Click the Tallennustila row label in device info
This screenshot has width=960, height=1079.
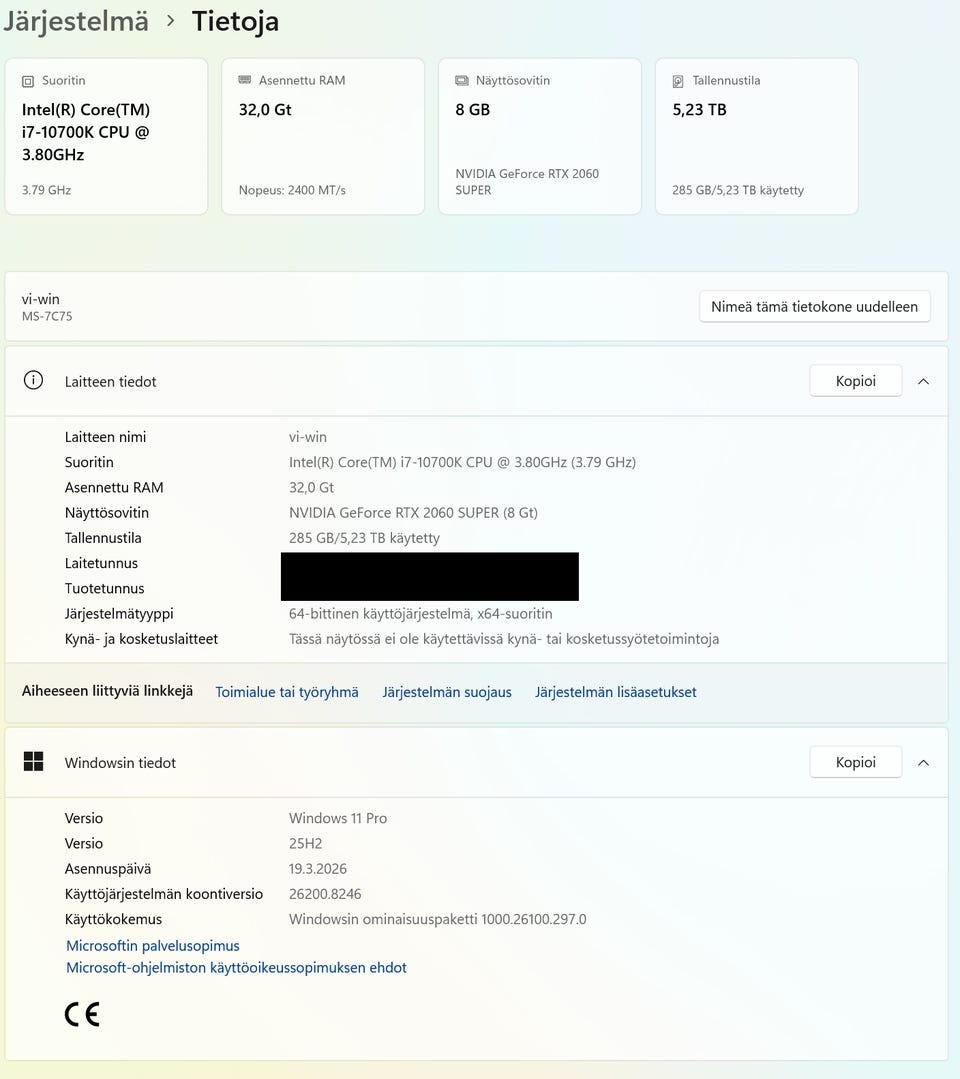(x=103, y=538)
